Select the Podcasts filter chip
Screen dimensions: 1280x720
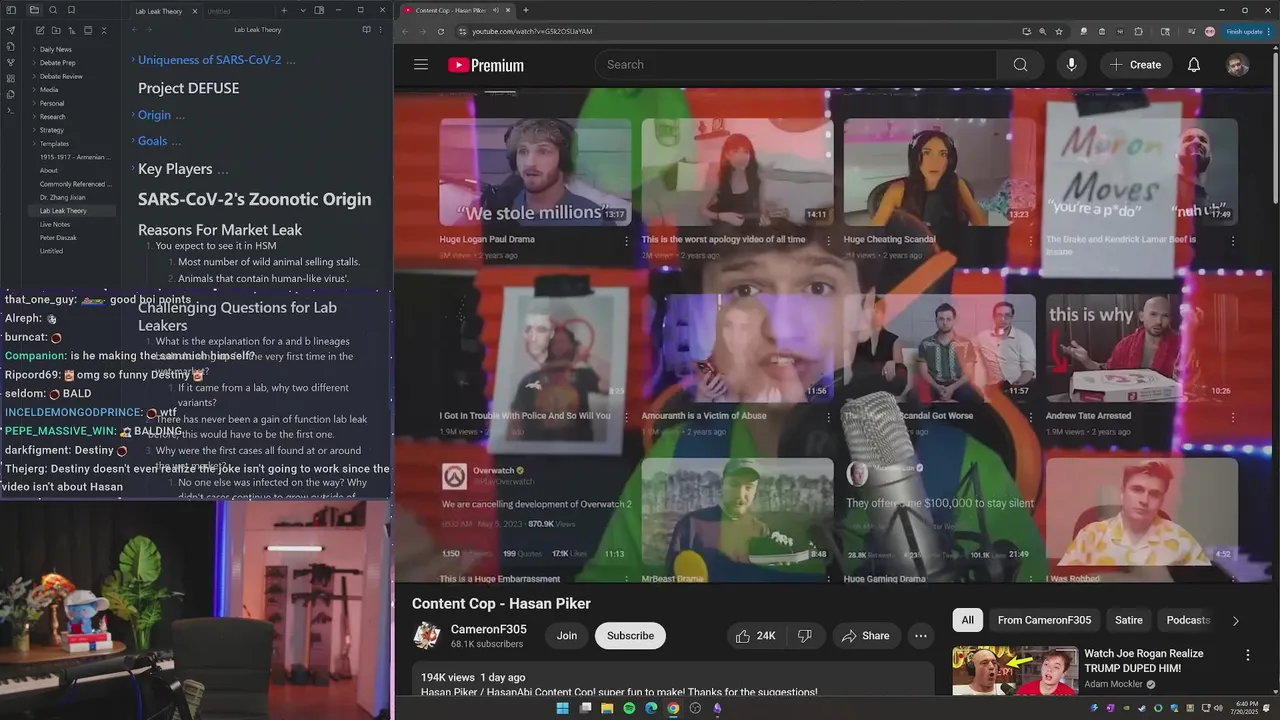point(1188,620)
